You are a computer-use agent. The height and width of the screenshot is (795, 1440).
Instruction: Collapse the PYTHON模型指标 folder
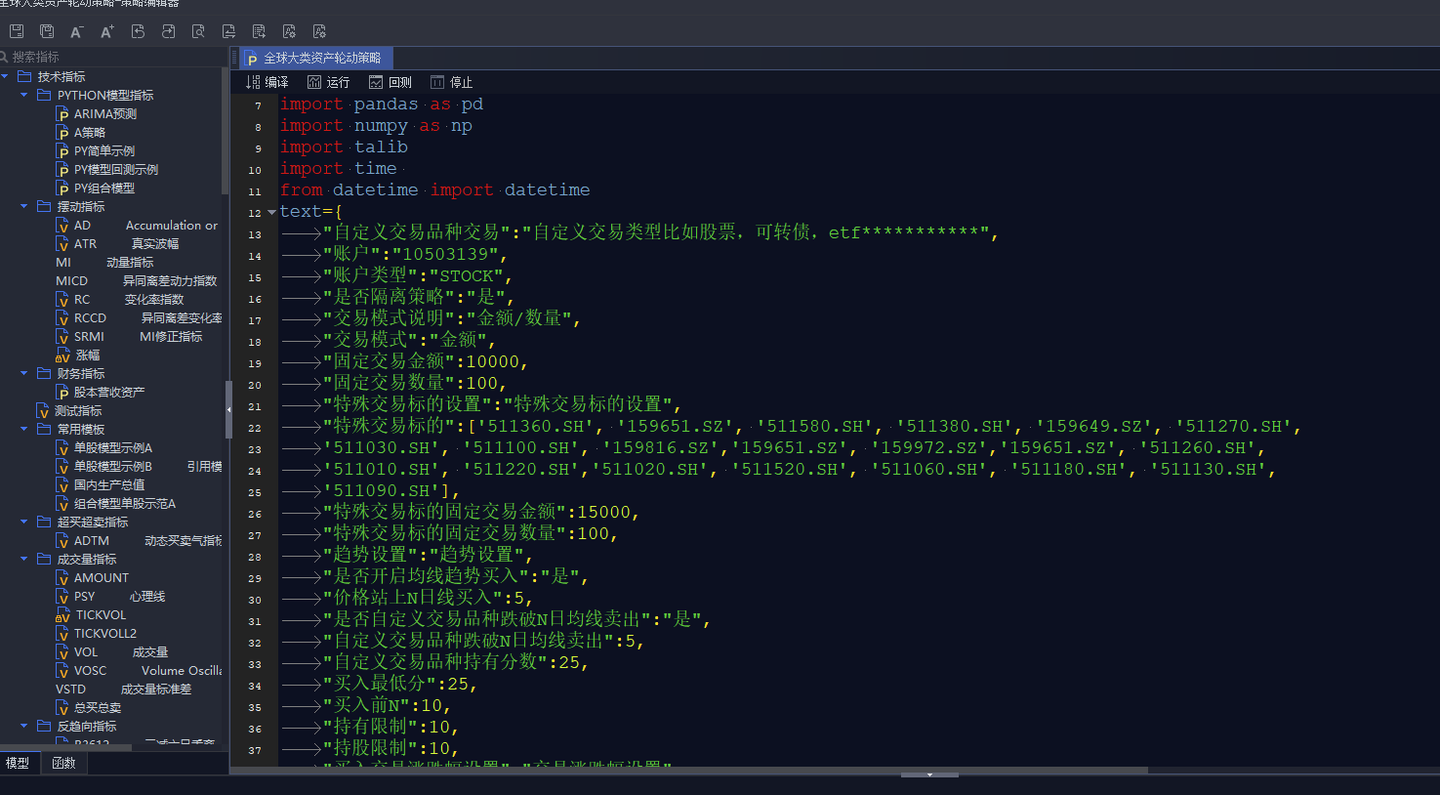tap(24, 95)
